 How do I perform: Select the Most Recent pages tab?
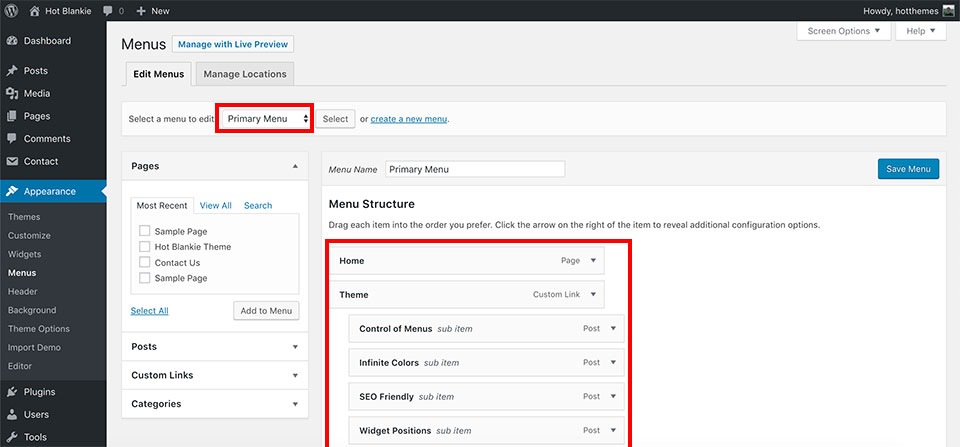point(162,206)
